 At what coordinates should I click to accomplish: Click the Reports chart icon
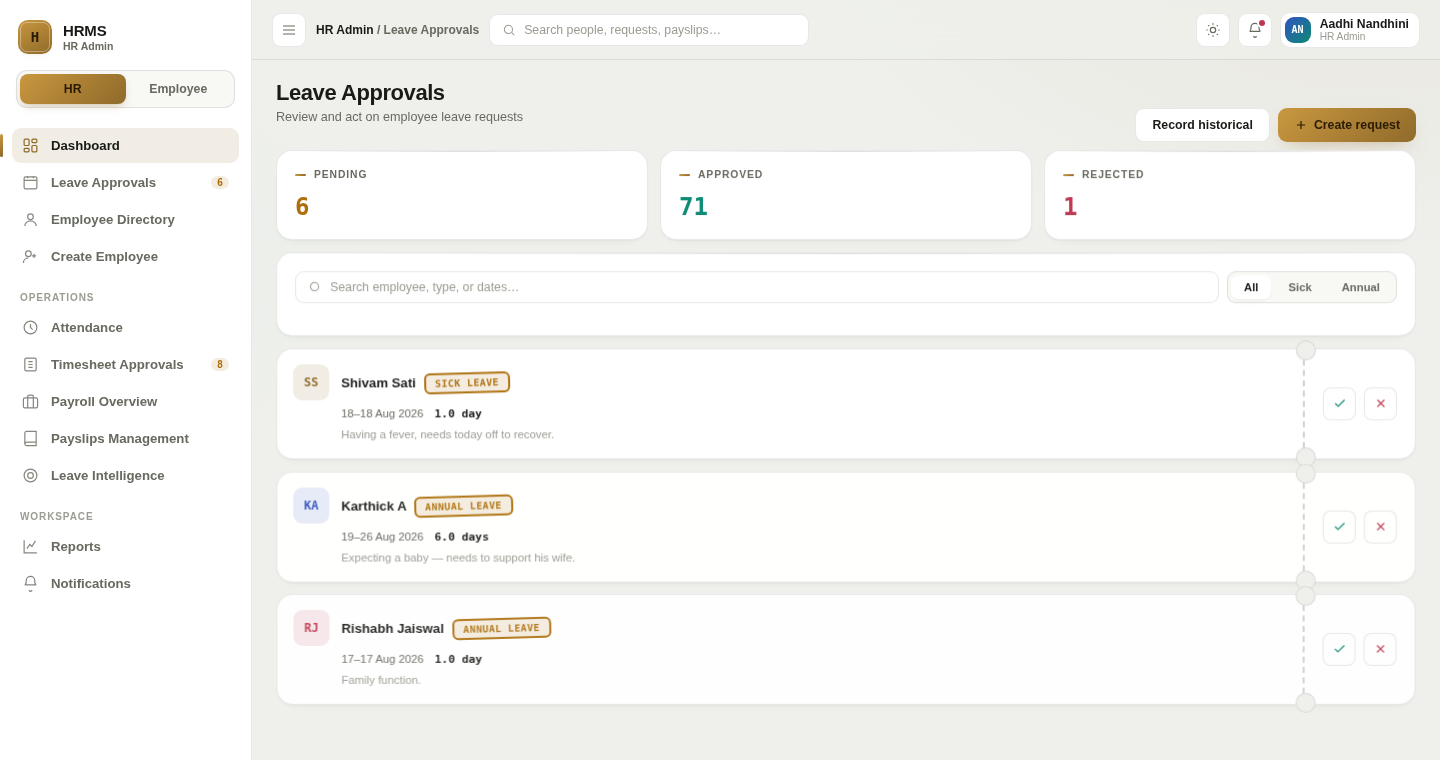pyautogui.click(x=31, y=547)
